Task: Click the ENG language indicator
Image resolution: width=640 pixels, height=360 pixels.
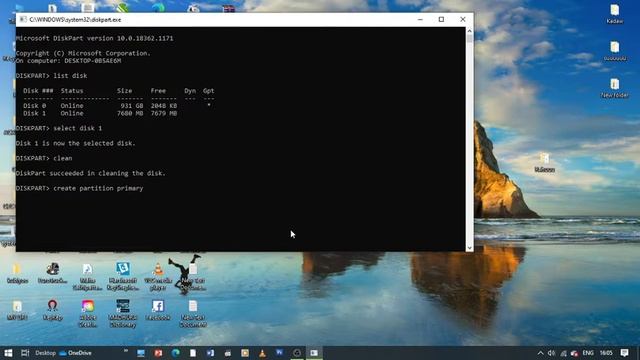Action: pos(588,353)
